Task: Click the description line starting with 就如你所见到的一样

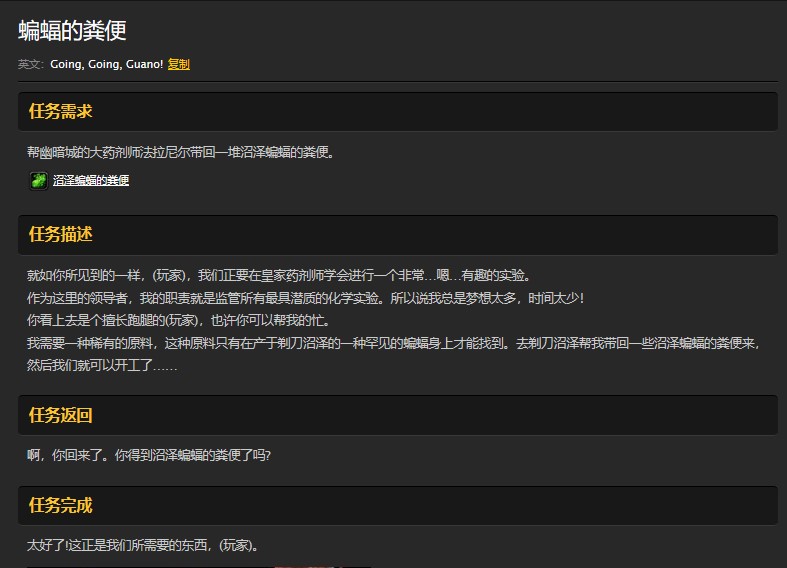Action: coord(280,276)
